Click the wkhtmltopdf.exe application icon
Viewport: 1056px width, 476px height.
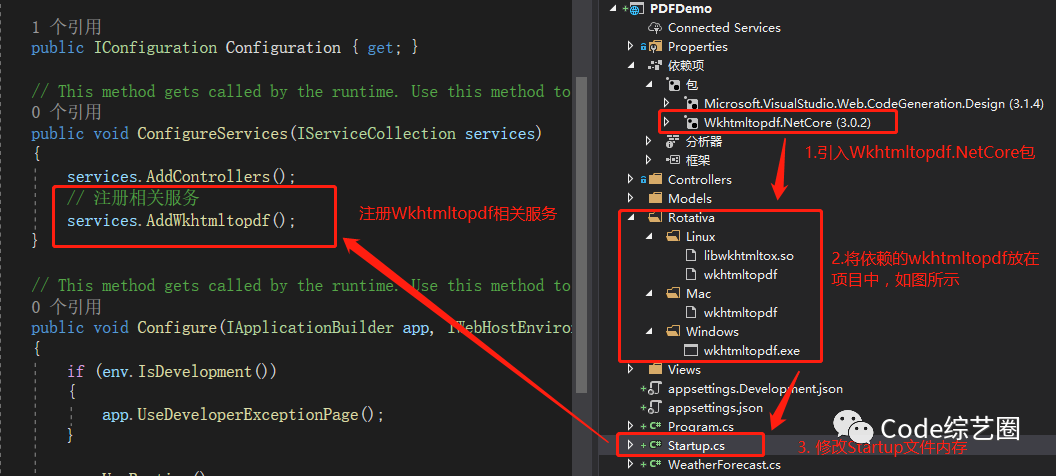[691, 350]
